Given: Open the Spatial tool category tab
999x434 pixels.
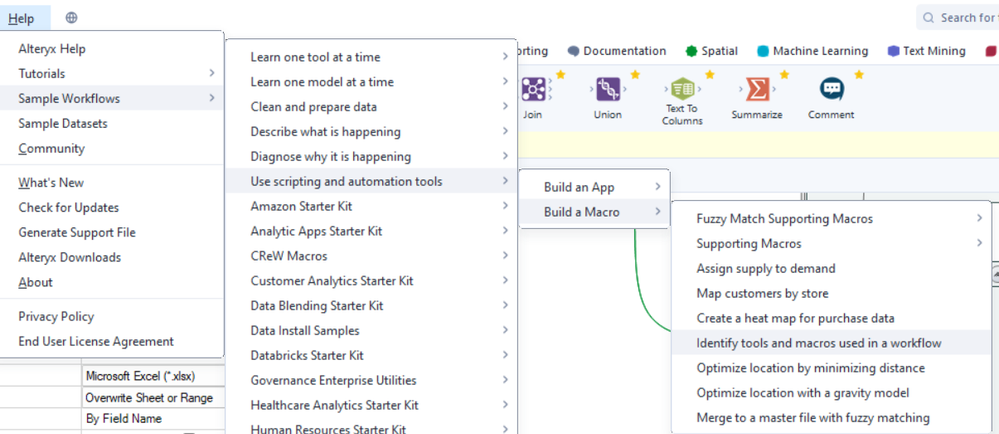Looking at the screenshot, I should [712, 51].
